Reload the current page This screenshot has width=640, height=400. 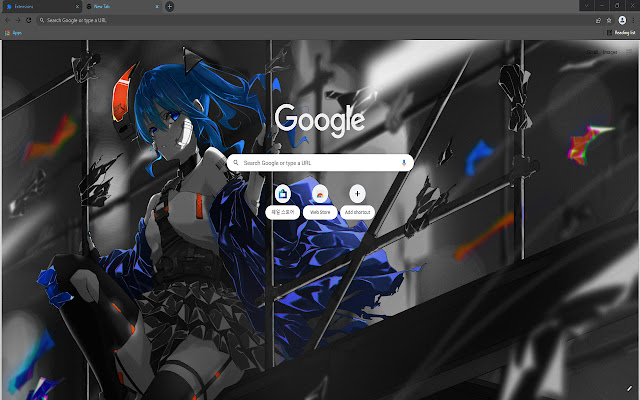pyautogui.click(x=29, y=20)
